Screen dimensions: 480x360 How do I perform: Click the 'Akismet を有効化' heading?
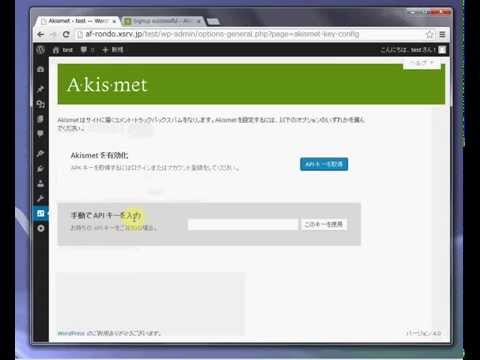tap(99, 155)
